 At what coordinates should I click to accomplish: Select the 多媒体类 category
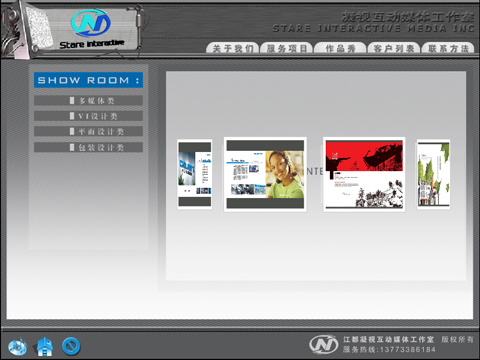(x=88, y=100)
